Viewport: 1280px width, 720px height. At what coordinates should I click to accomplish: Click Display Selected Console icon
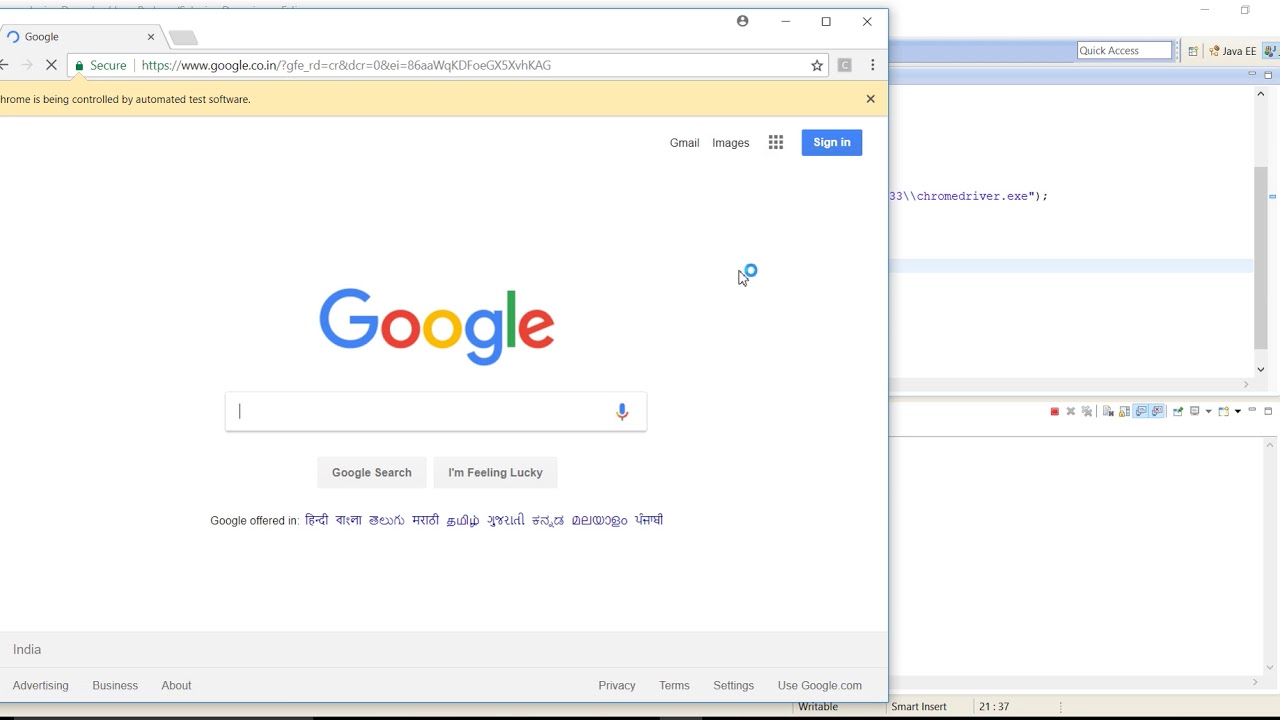pos(1195,411)
